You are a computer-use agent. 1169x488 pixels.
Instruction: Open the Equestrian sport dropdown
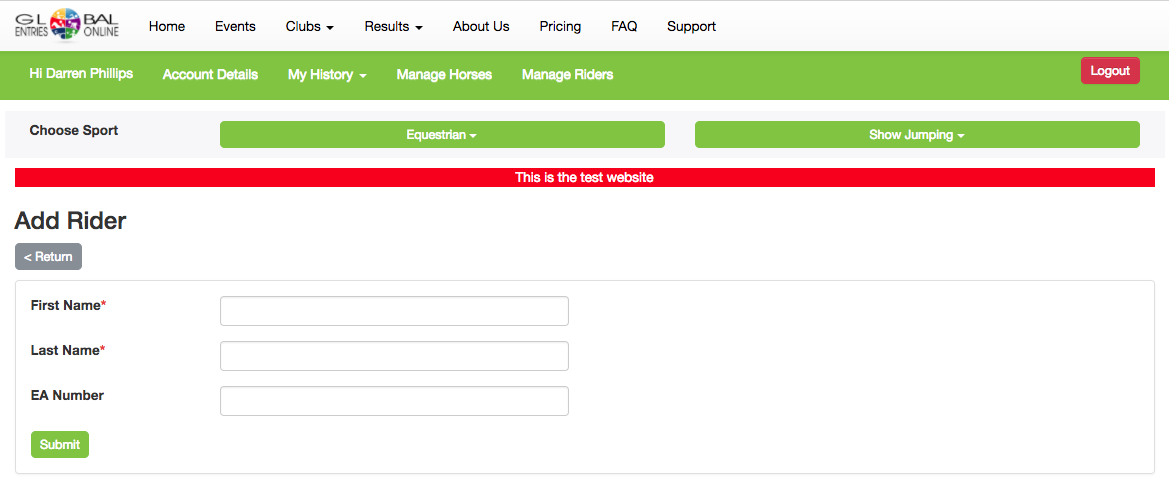click(442, 135)
